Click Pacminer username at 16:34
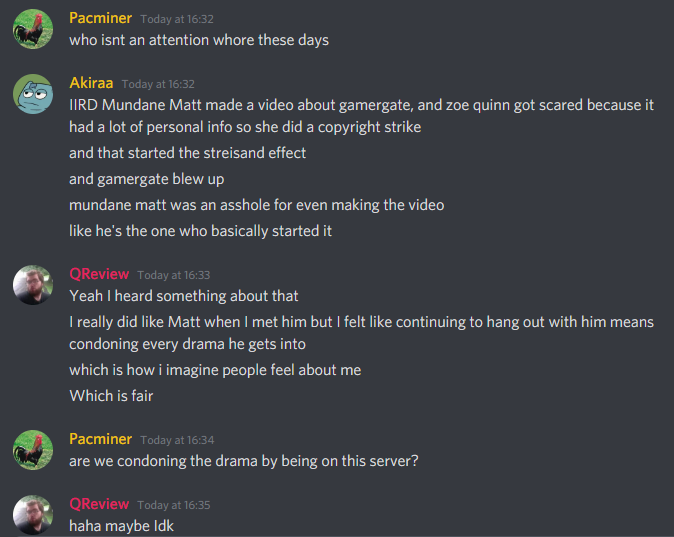Screen dimensions: 674x537 tap(101, 439)
